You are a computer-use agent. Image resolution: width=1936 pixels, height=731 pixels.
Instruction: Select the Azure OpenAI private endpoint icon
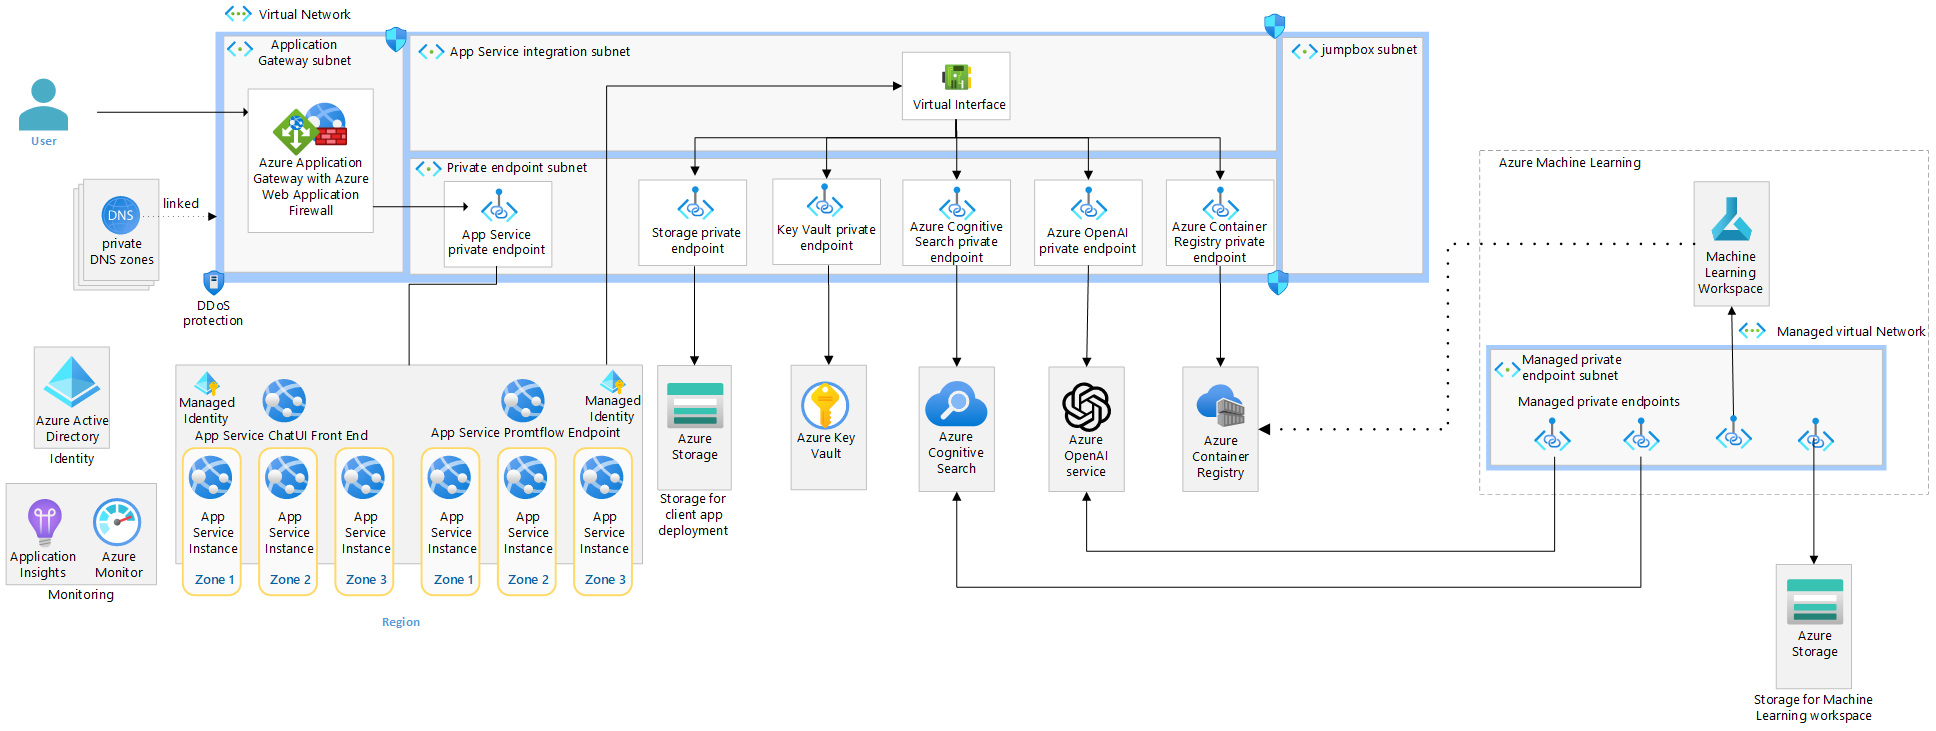click(1089, 205)
